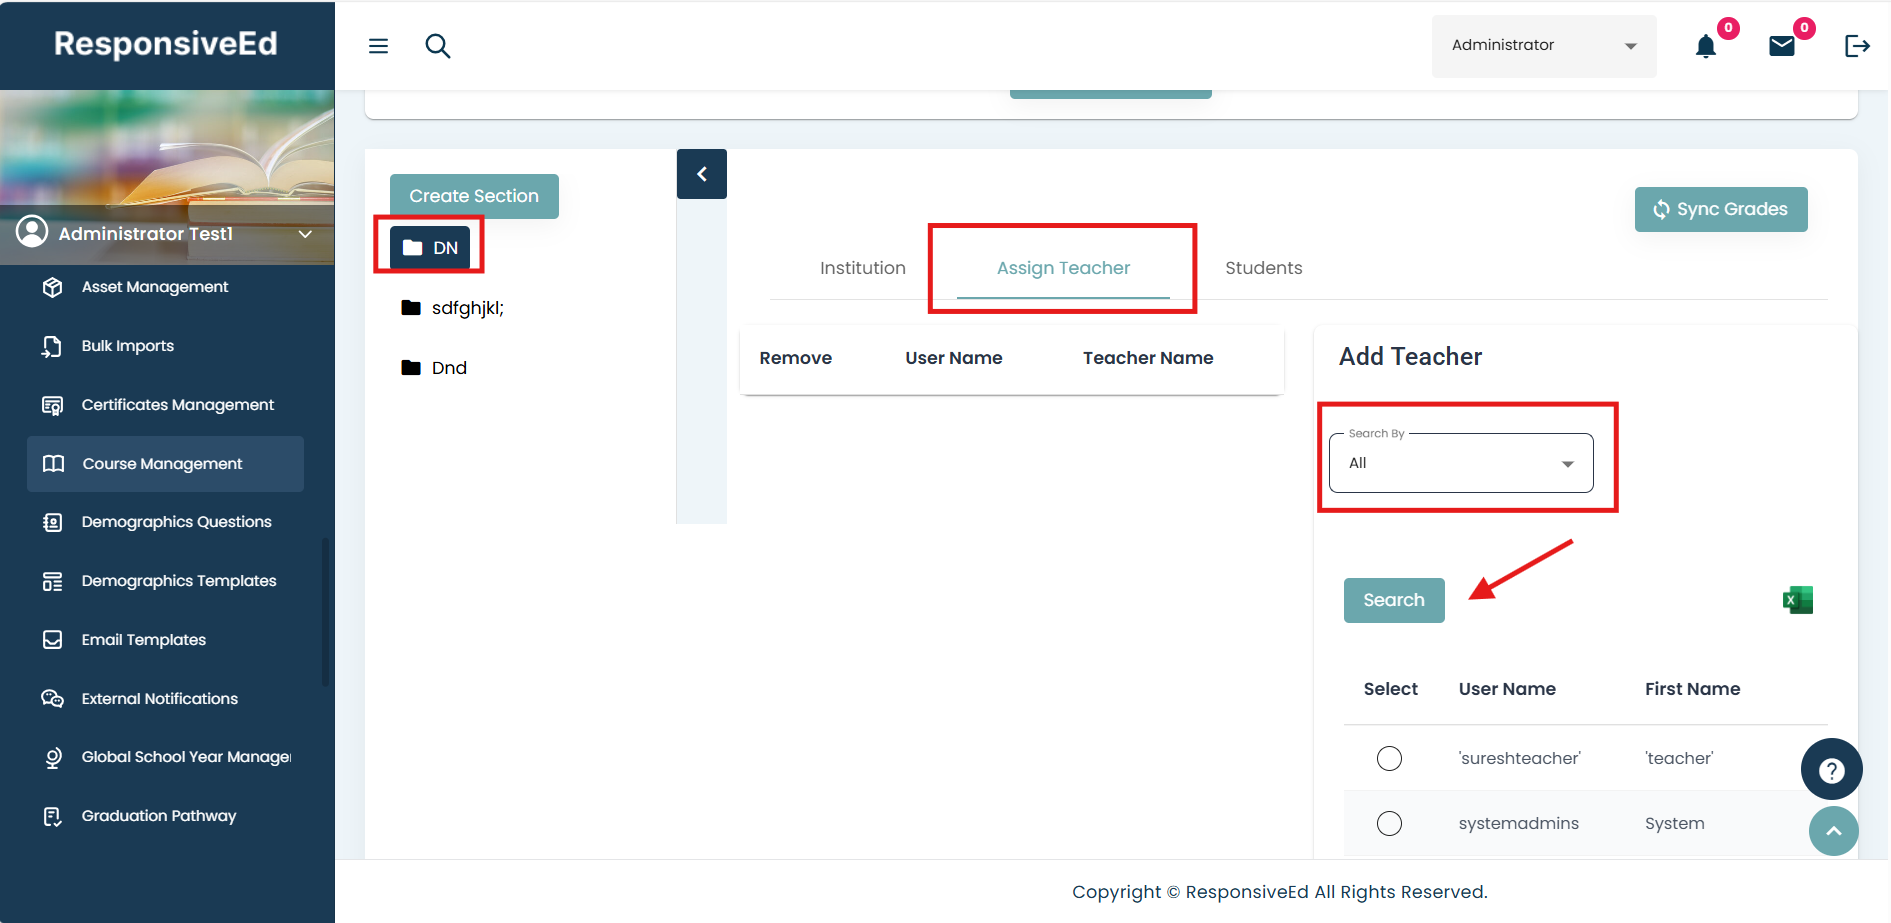The height and width of the screenshot is (923, 1891).
Task: Collapse the sections panel with chevron
Action: [x=702, y=174]
